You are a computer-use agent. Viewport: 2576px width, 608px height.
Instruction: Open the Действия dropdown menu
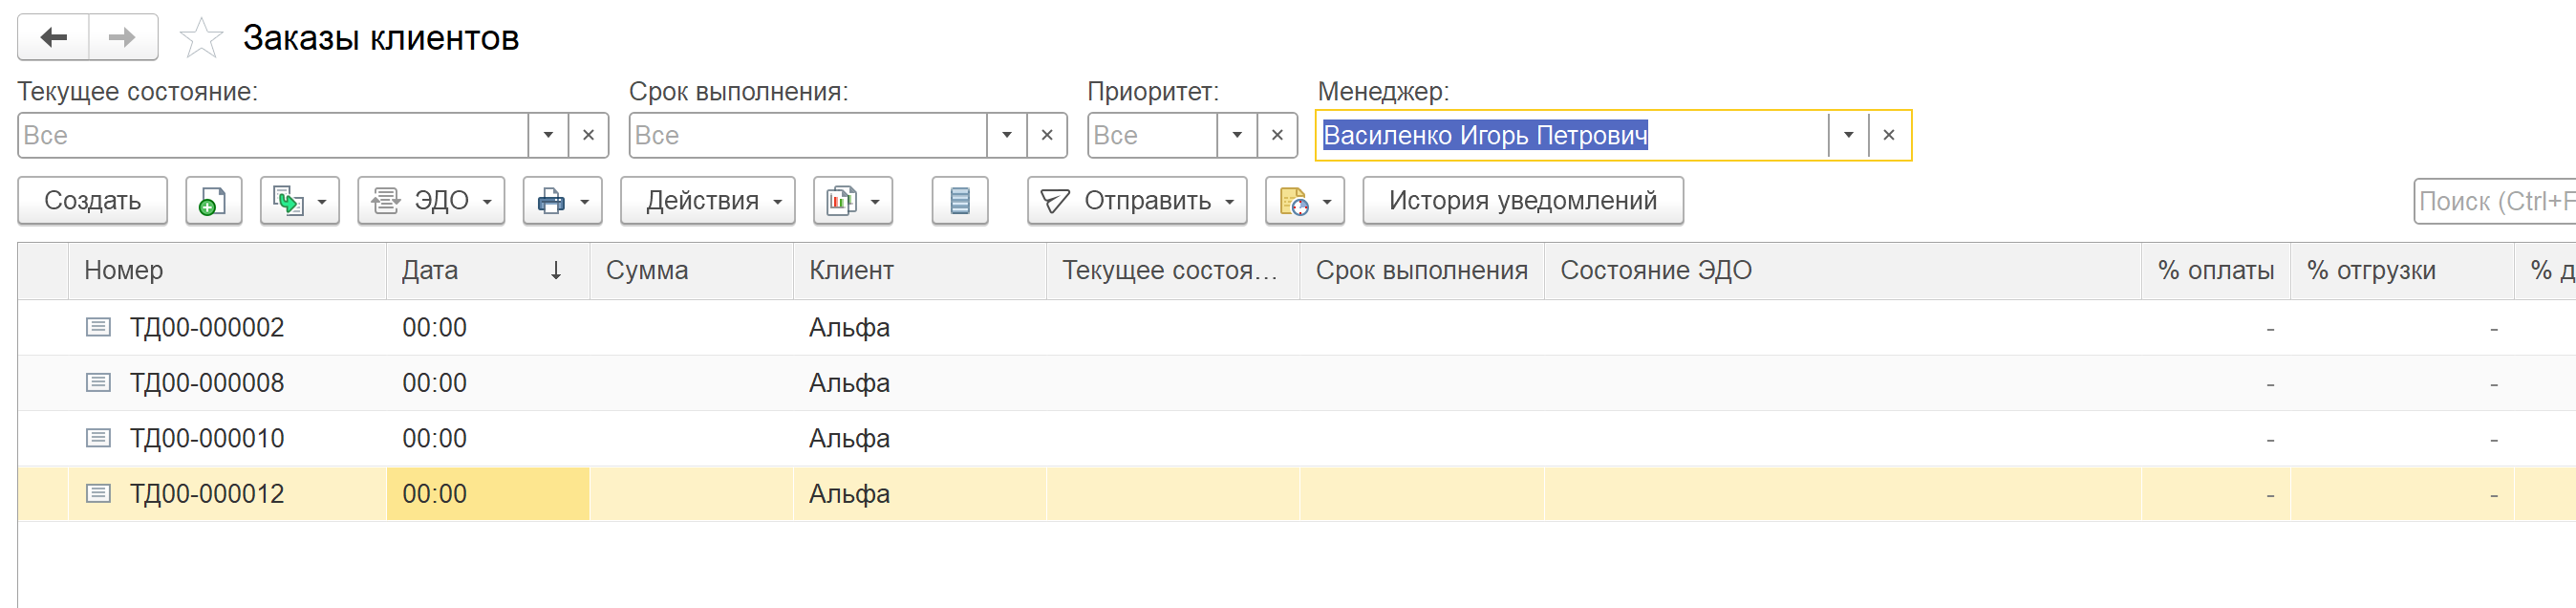point(708,201)
